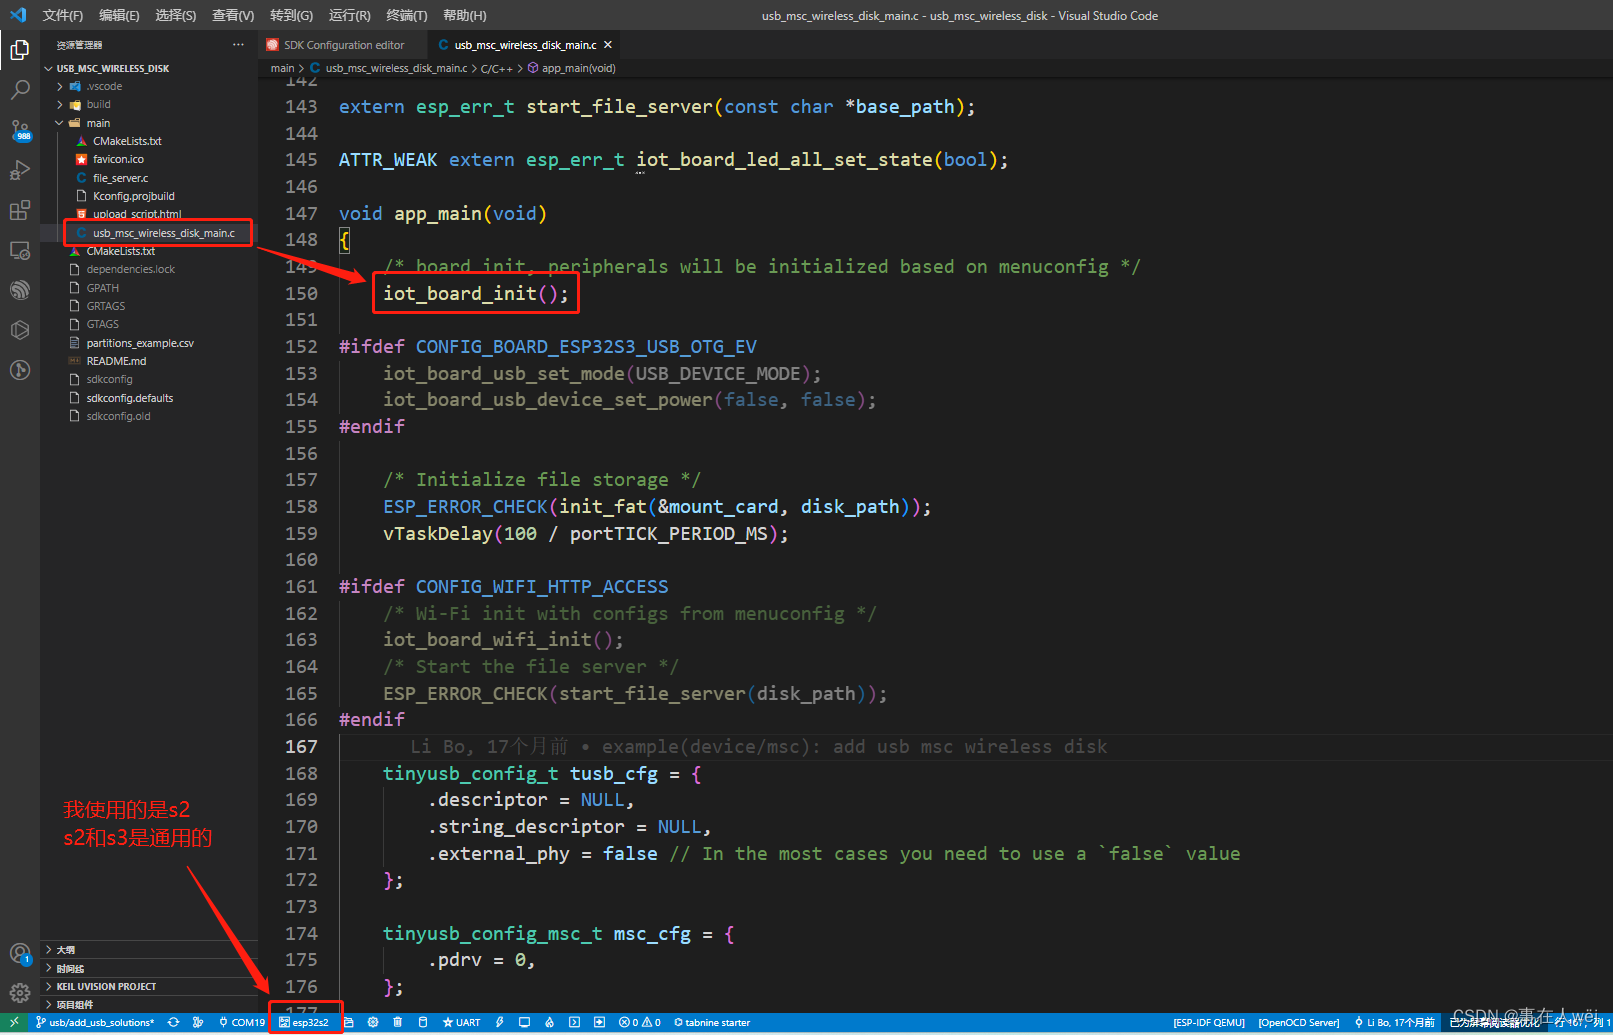The image size is (1613, 1035).
Task: Open the Run and Debug view
Action: point(20,170)
